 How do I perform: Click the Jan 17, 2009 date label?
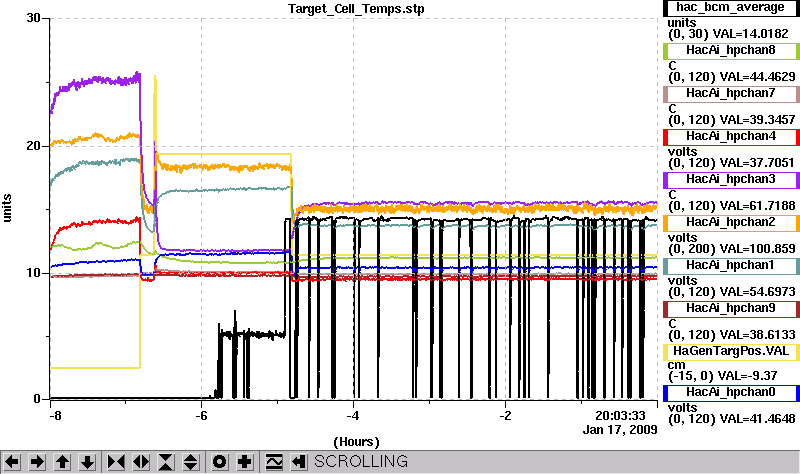[620, 430]
